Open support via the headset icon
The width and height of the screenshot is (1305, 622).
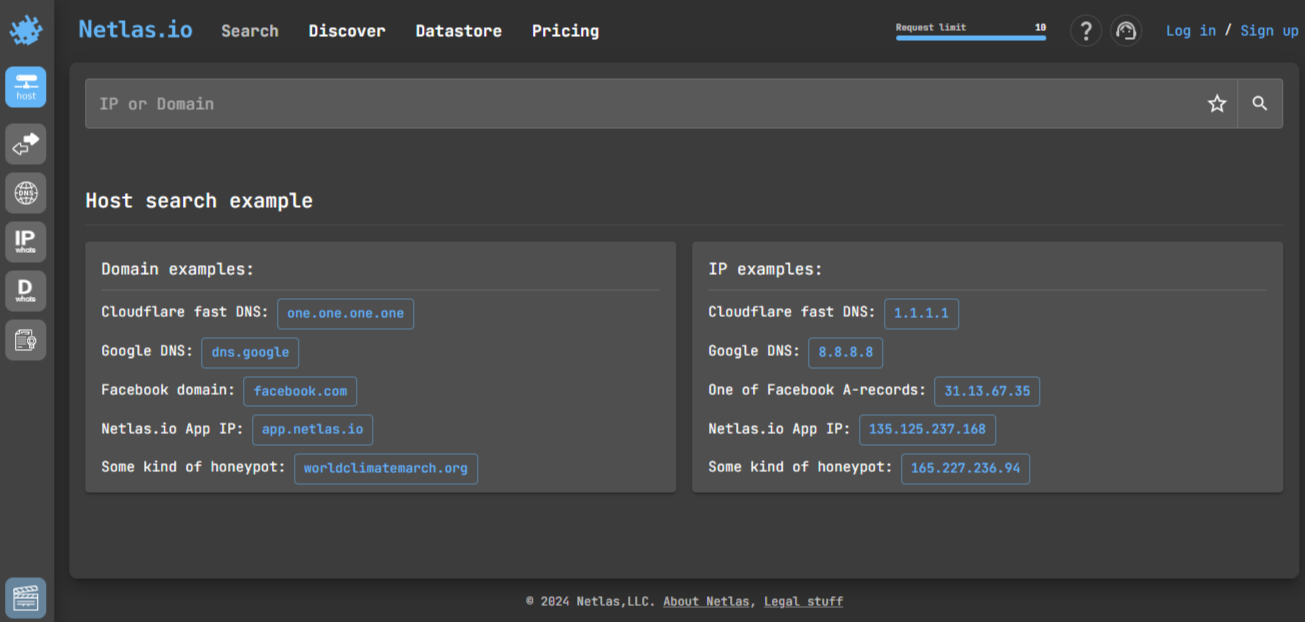click(1126, 31)
